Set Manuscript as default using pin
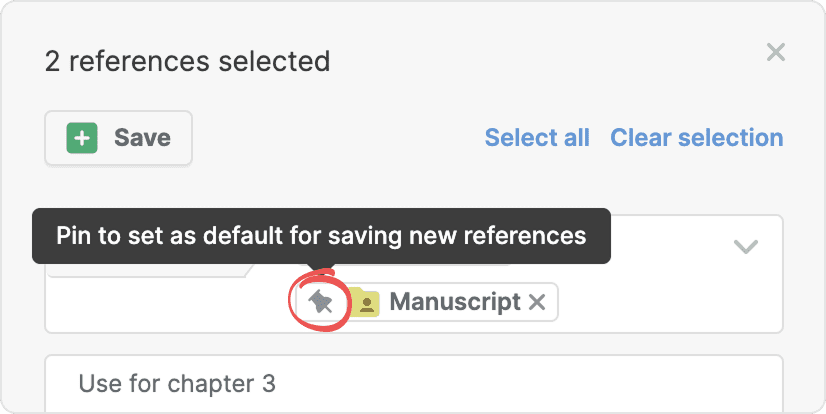This screenshot has height=414, width=826. point(320,302)
